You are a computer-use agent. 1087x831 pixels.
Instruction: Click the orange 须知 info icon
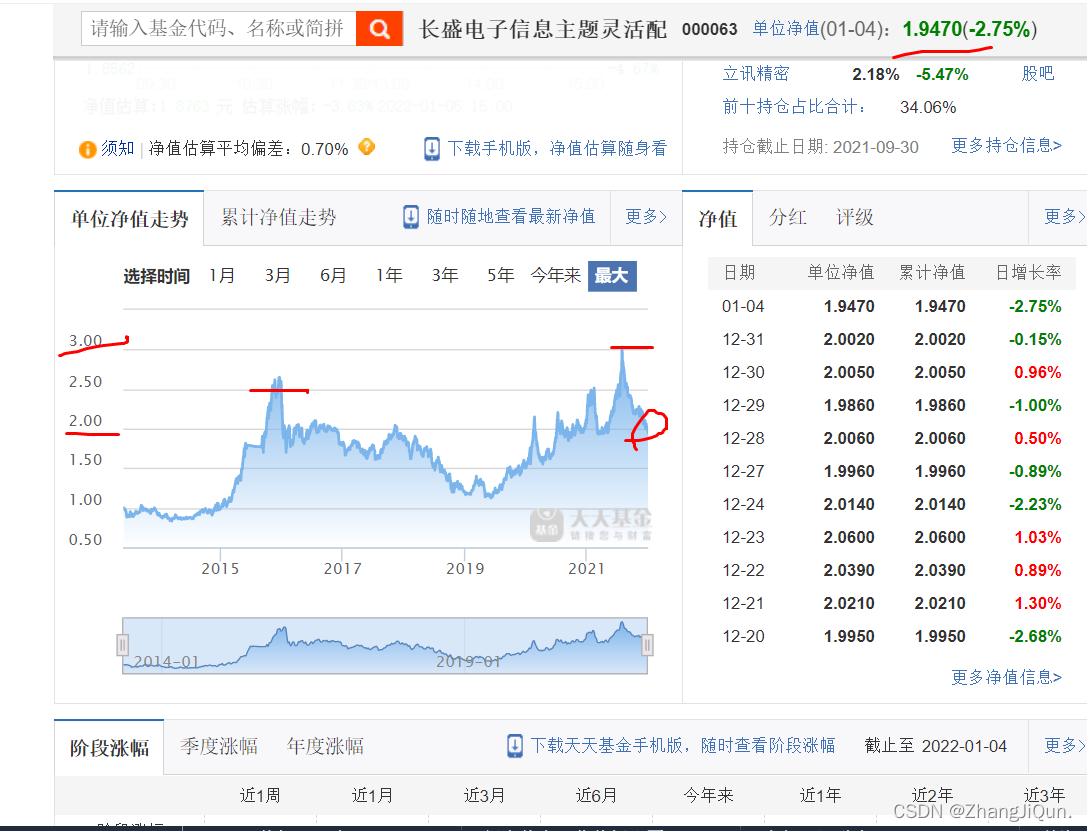click(x=87, y=149)
